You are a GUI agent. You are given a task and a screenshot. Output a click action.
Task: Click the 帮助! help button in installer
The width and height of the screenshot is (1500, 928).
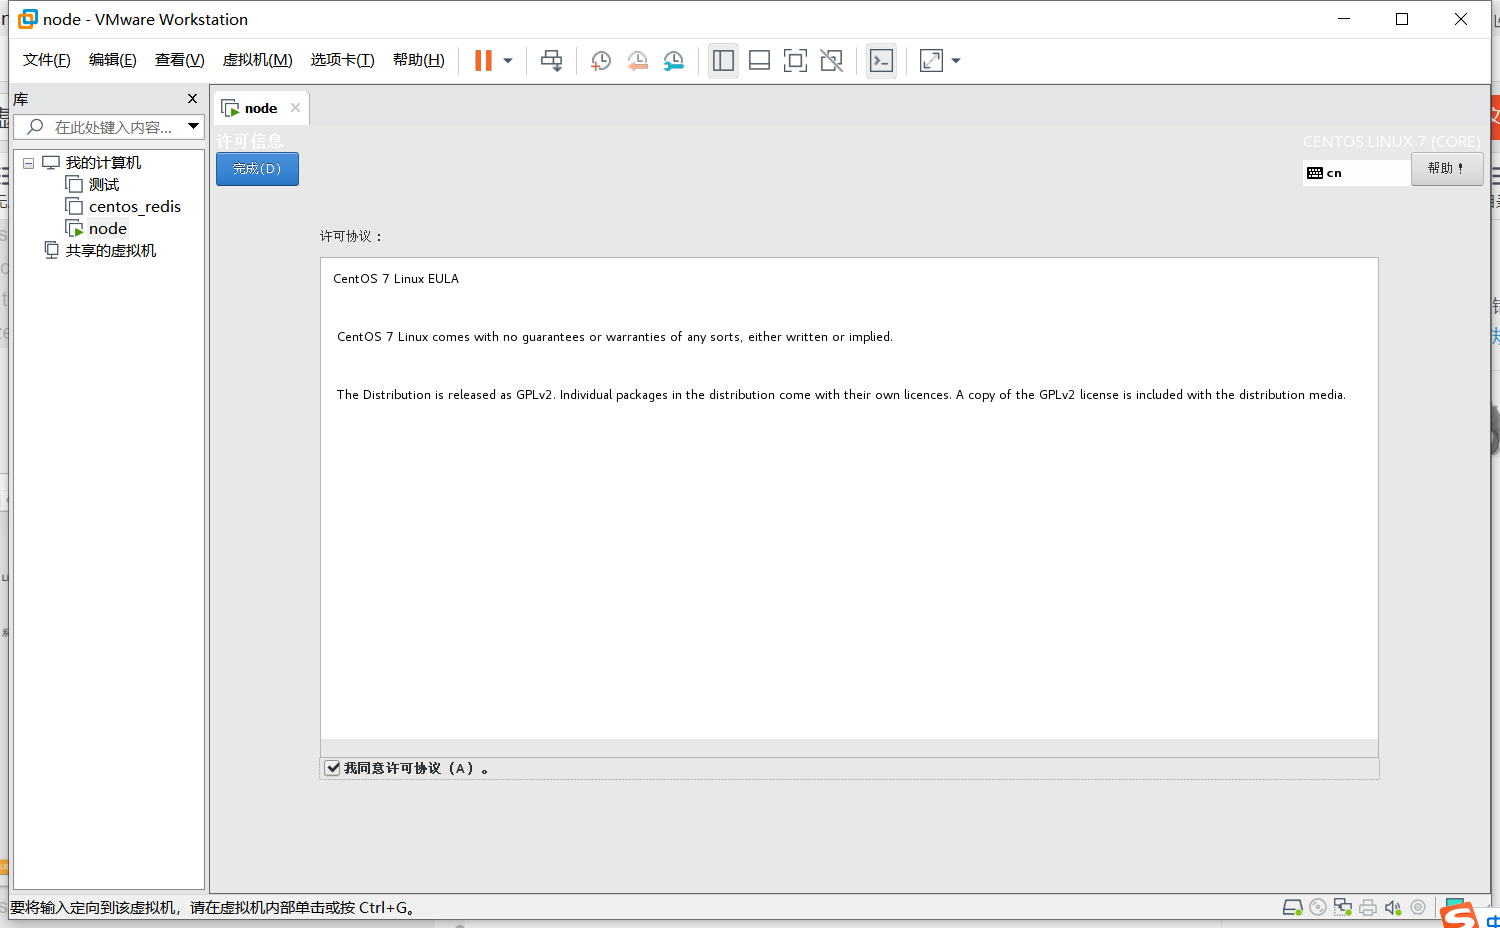pyautogui.click(x=1446, y=169)
